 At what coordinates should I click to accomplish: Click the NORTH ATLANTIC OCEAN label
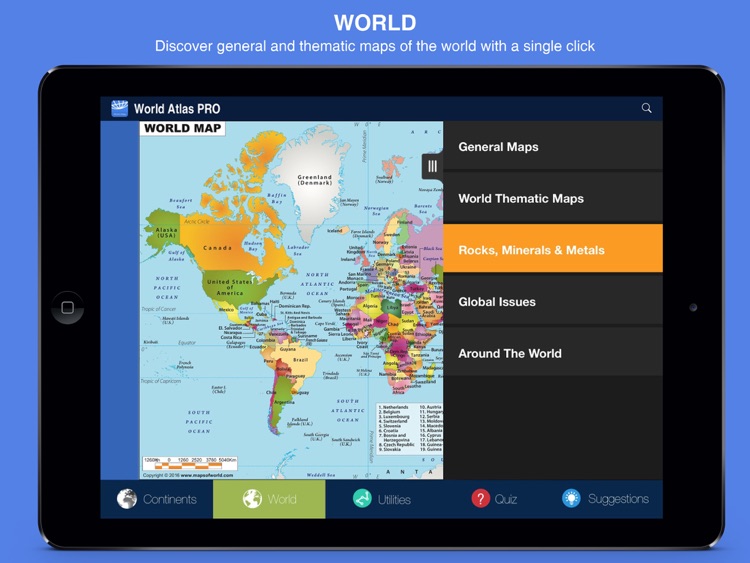coord(318,284)
